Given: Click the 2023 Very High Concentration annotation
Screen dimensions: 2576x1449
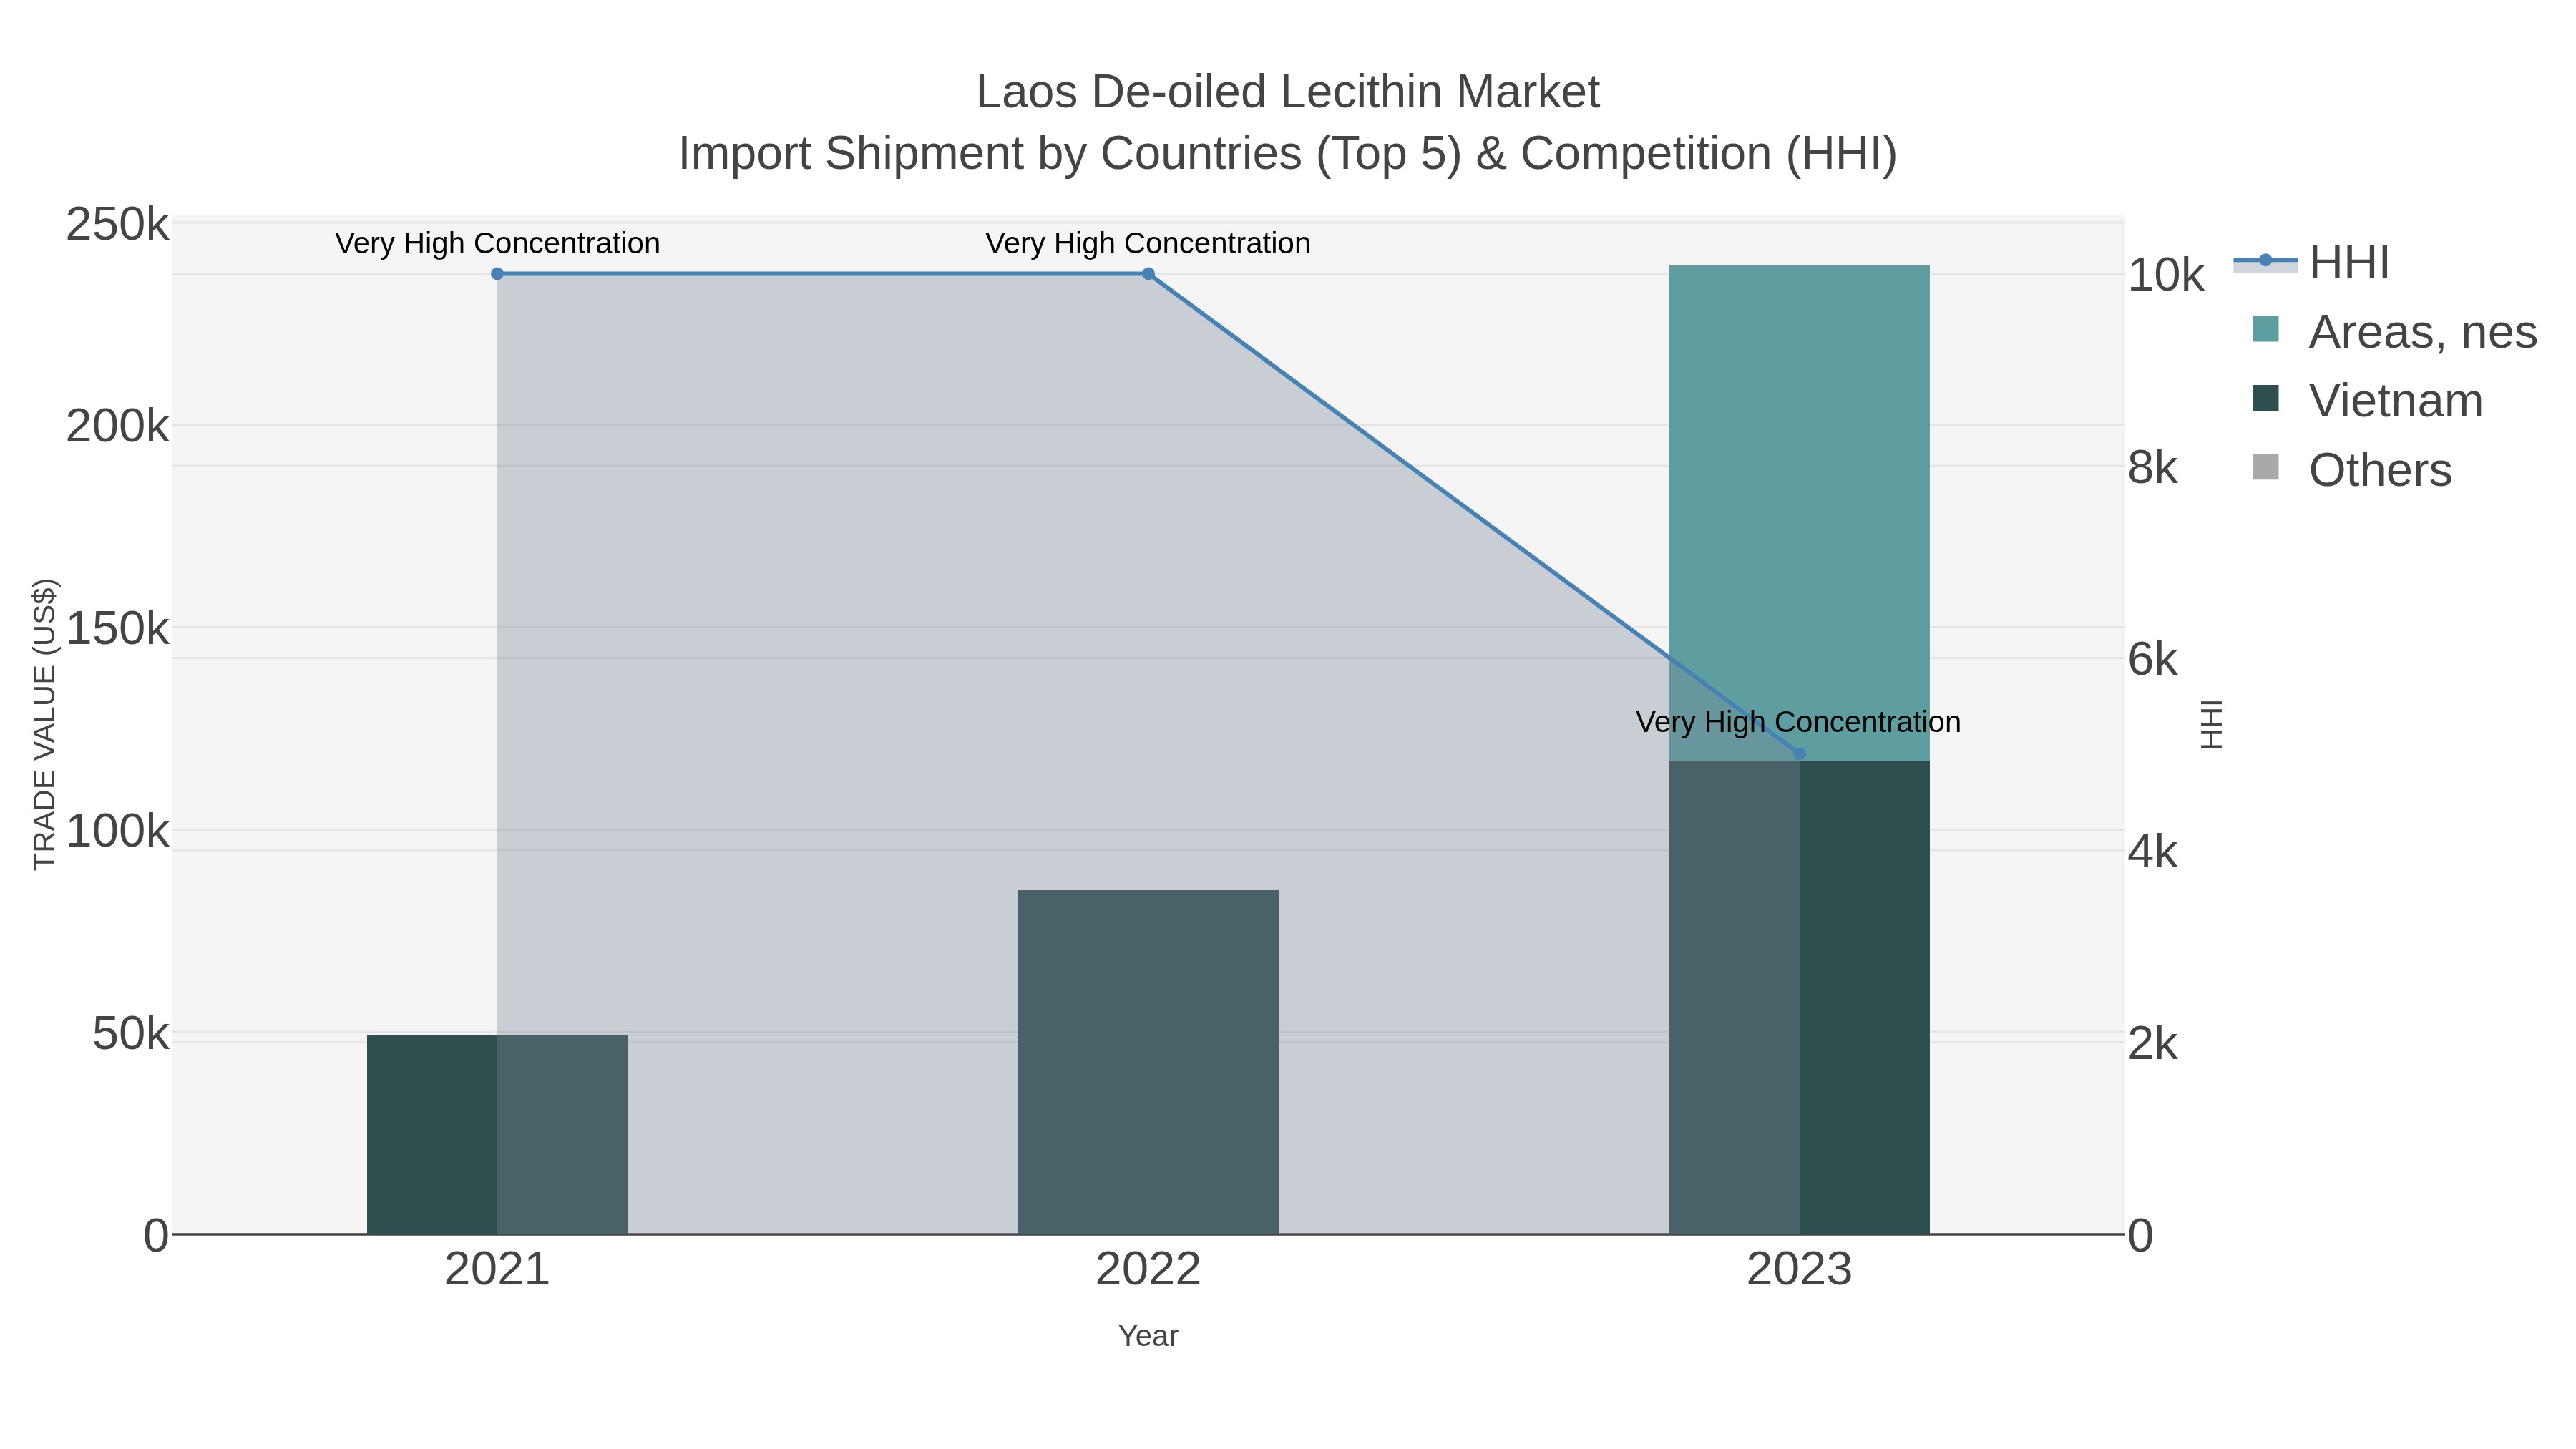Looking at the screenshot, I should [x=1798, y=722].
